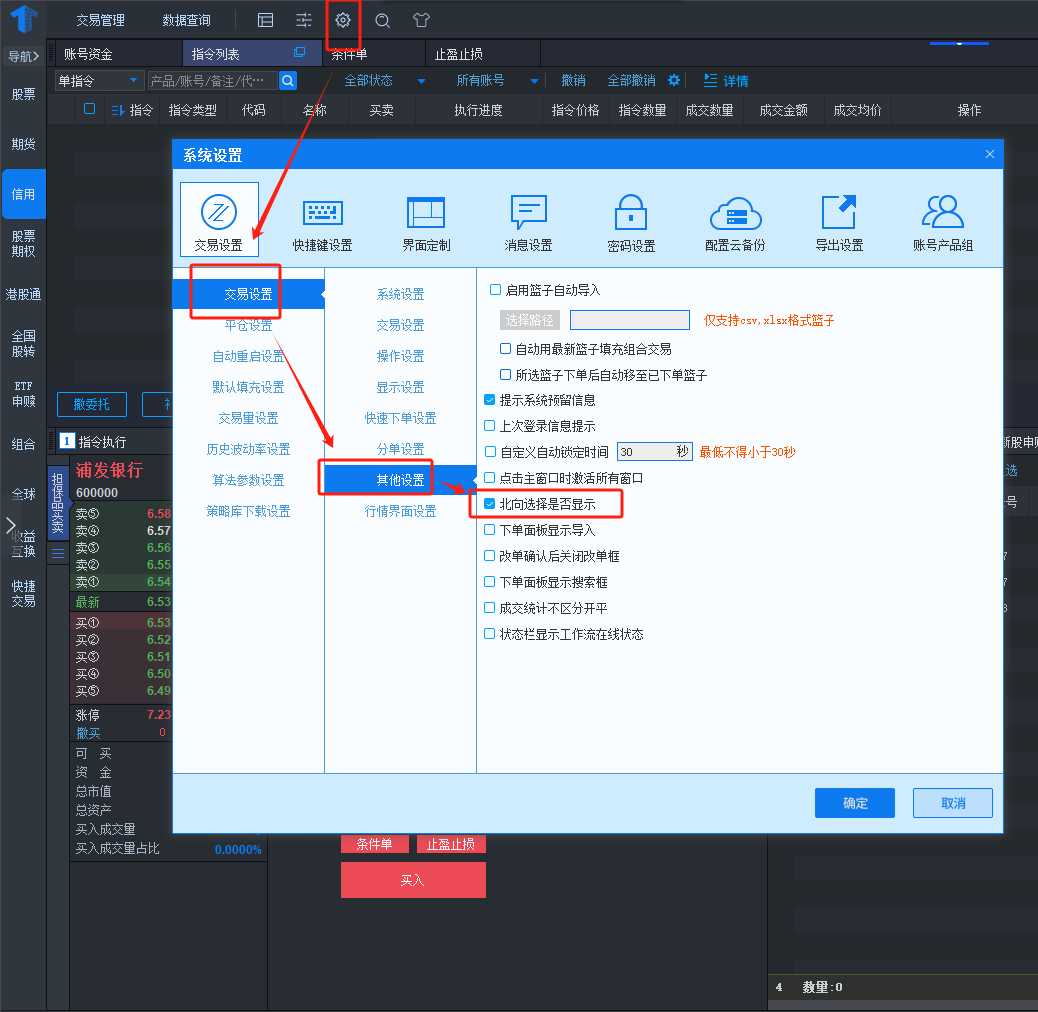Click the 选择路径 button

pos(529,320)
